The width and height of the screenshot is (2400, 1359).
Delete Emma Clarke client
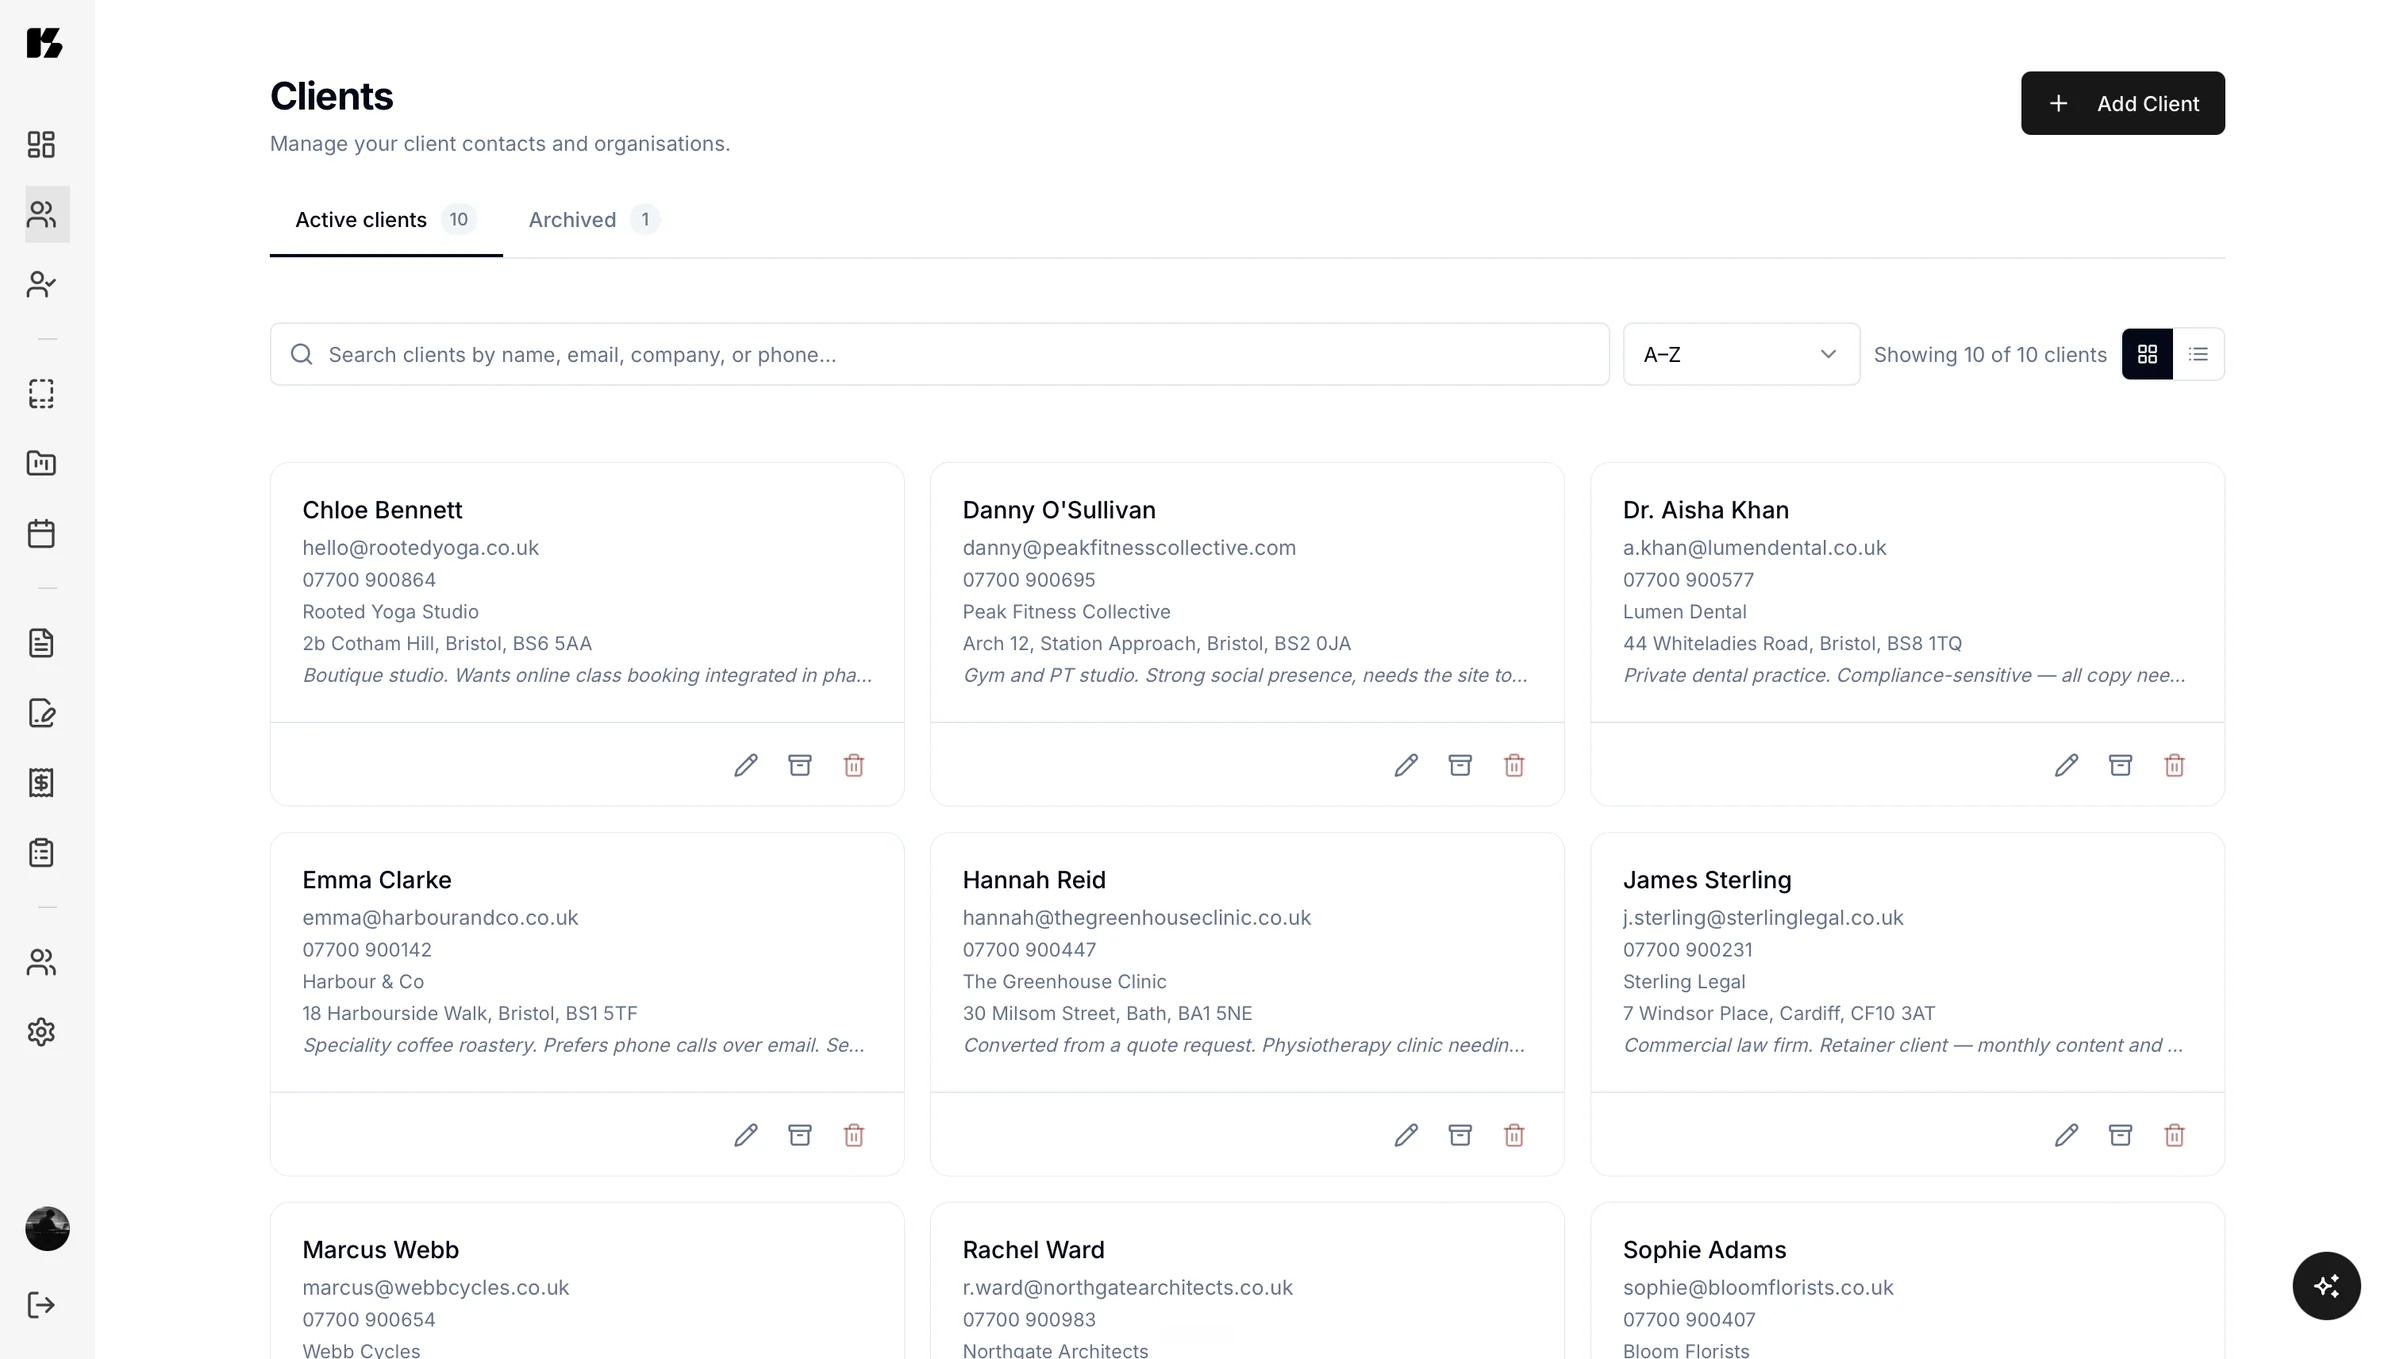pos(854,1135)
